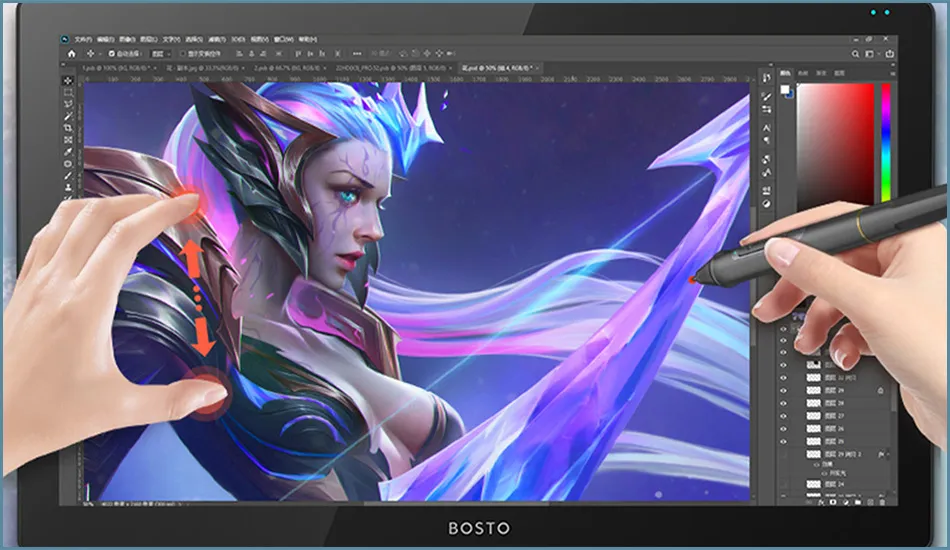This screenshot has height=550, width=950.
Task: Enable the Show Transform Controls checkbox
Action: point(182,53)
